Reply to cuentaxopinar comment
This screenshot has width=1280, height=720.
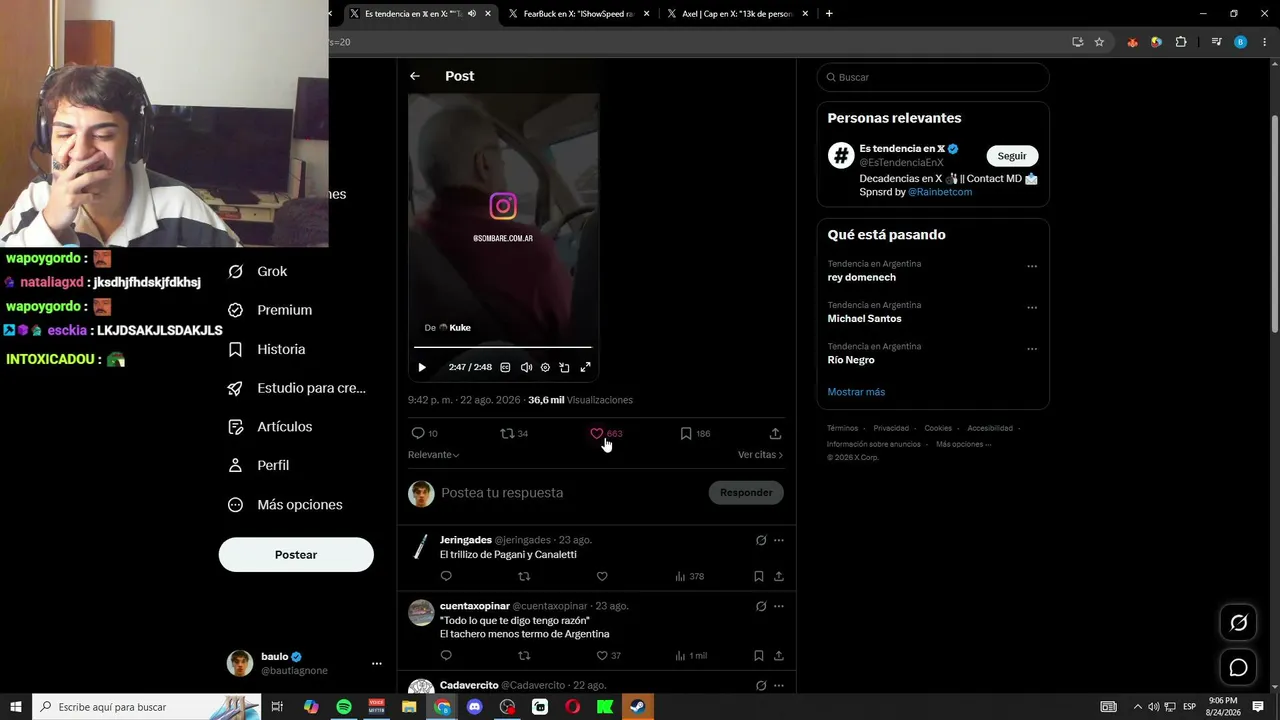tap(446, 656)
